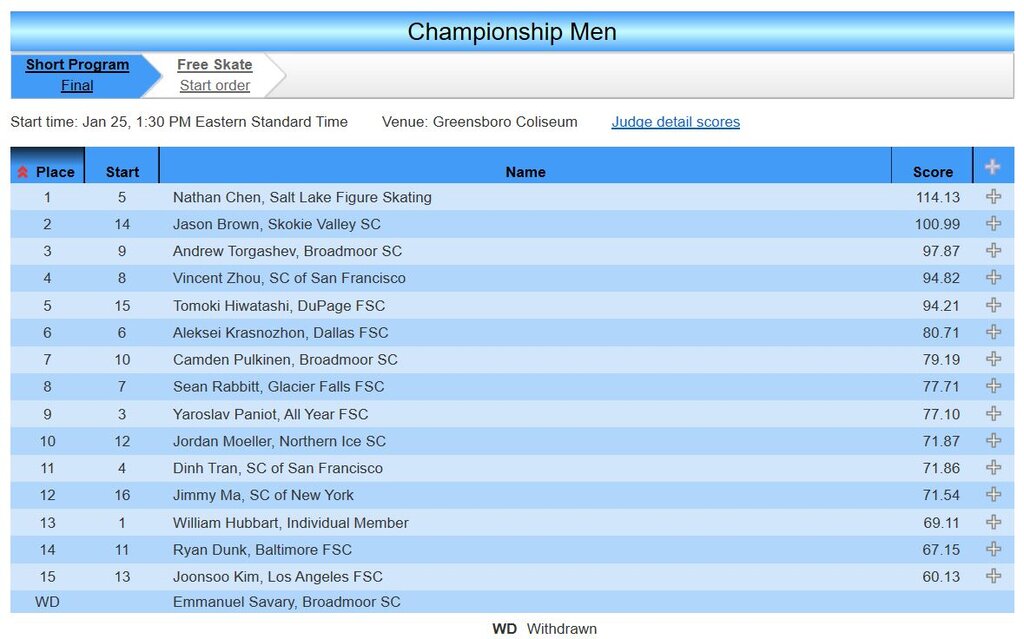Click the plus icon in Jason Brown's row
1024x639 pixels.
[993, 224]
